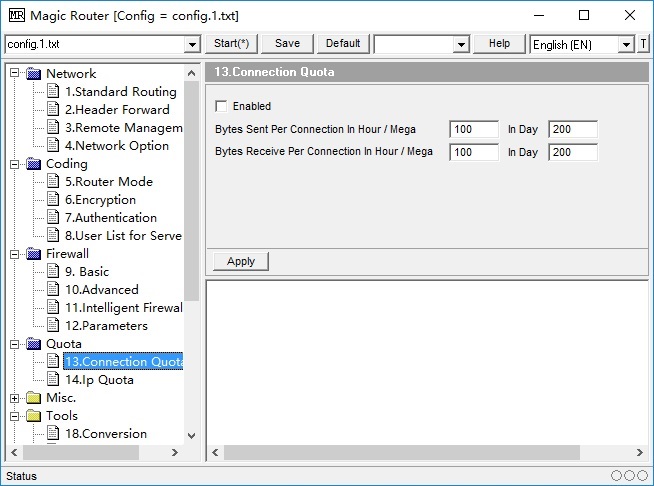Collapse the Firewall tree node
This screenshot has height=486, width=654.
tap(15, 254)
